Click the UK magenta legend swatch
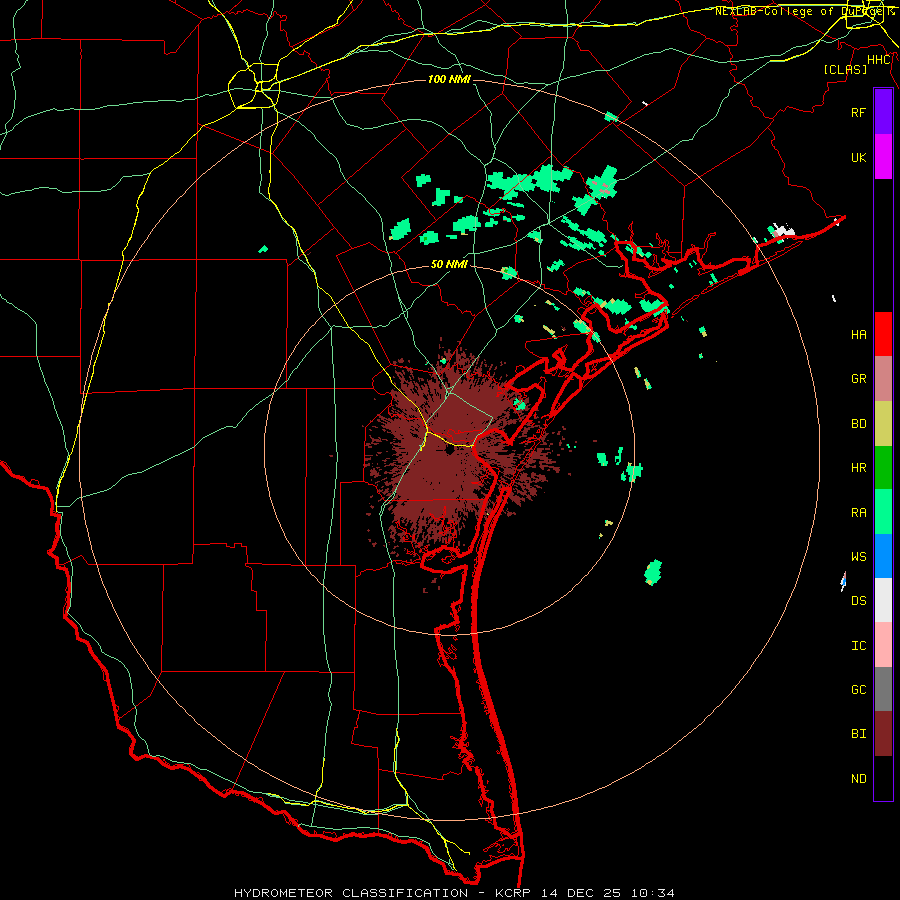This screenshot has height=900, width=900. click(x=883, y=157)
